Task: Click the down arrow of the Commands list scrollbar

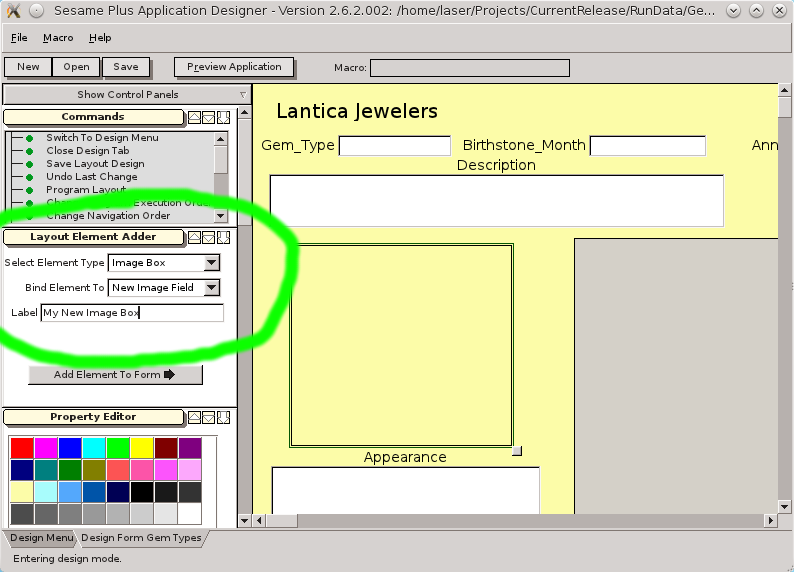Action: pos(220,216)
